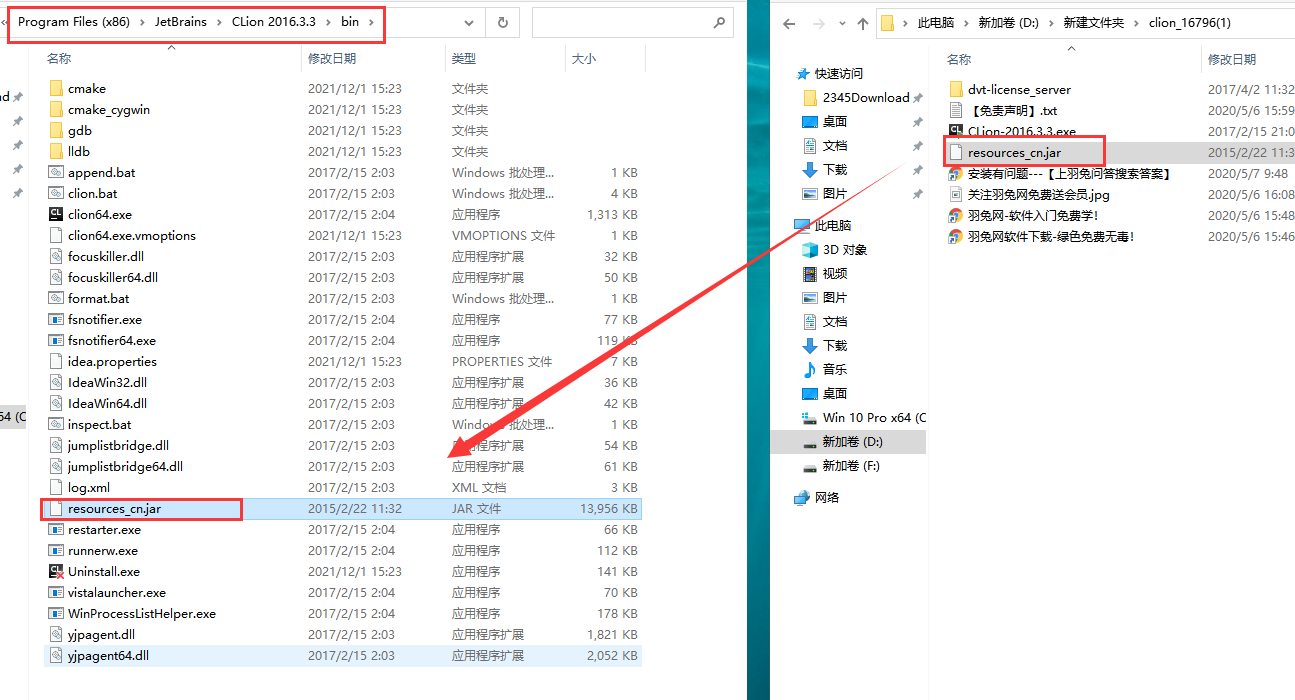Click the 音乐 note icon
The height and width of the screenshot is (700, 1295).
point(810,370)
